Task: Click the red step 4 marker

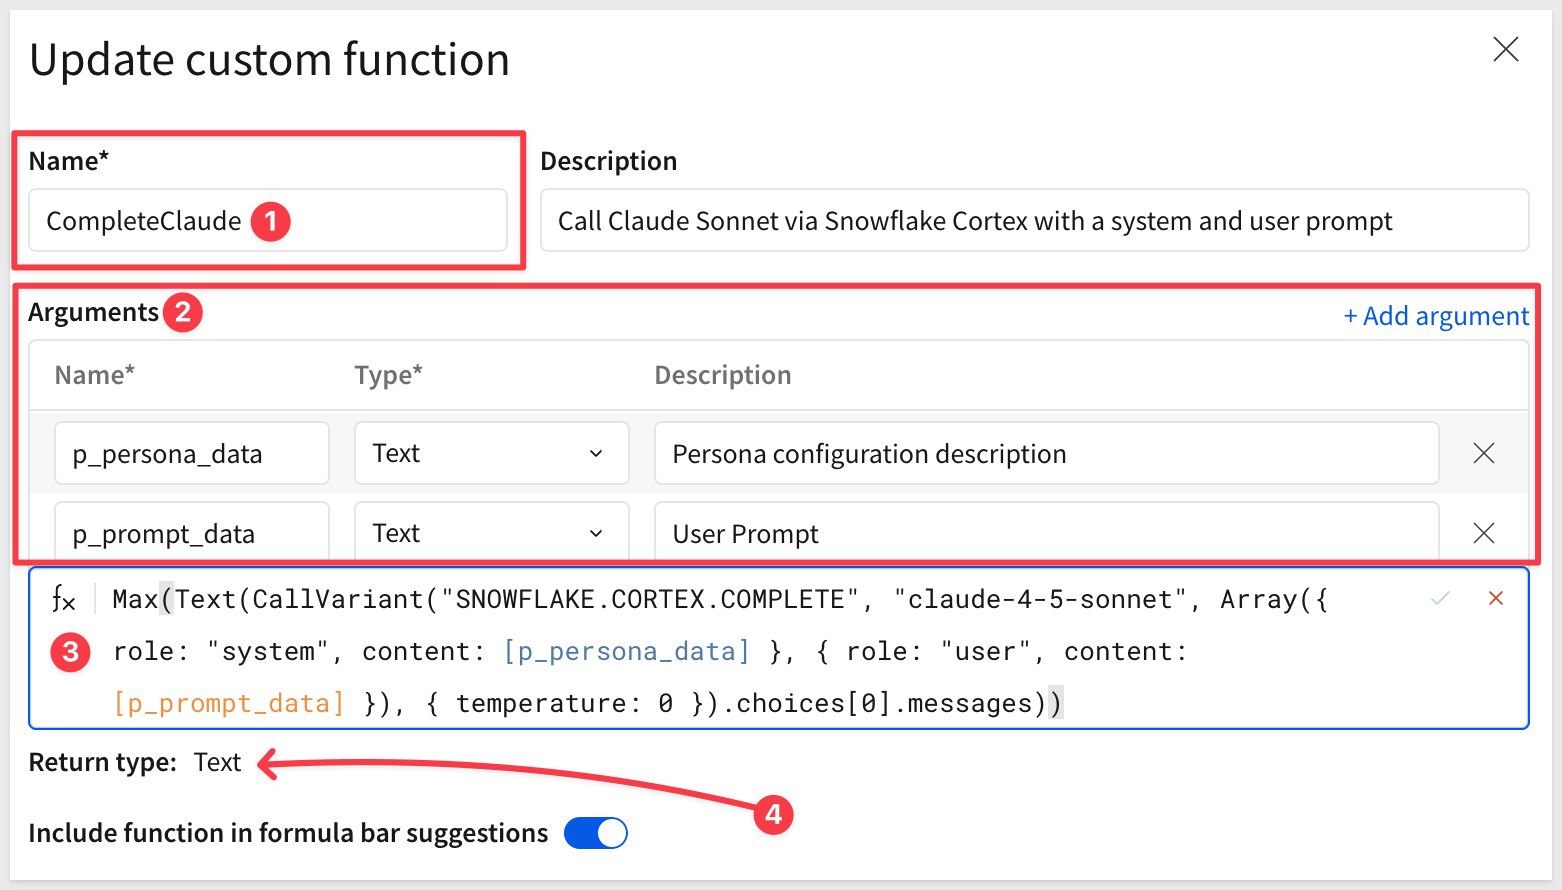Action: click(x=773, y=815)
